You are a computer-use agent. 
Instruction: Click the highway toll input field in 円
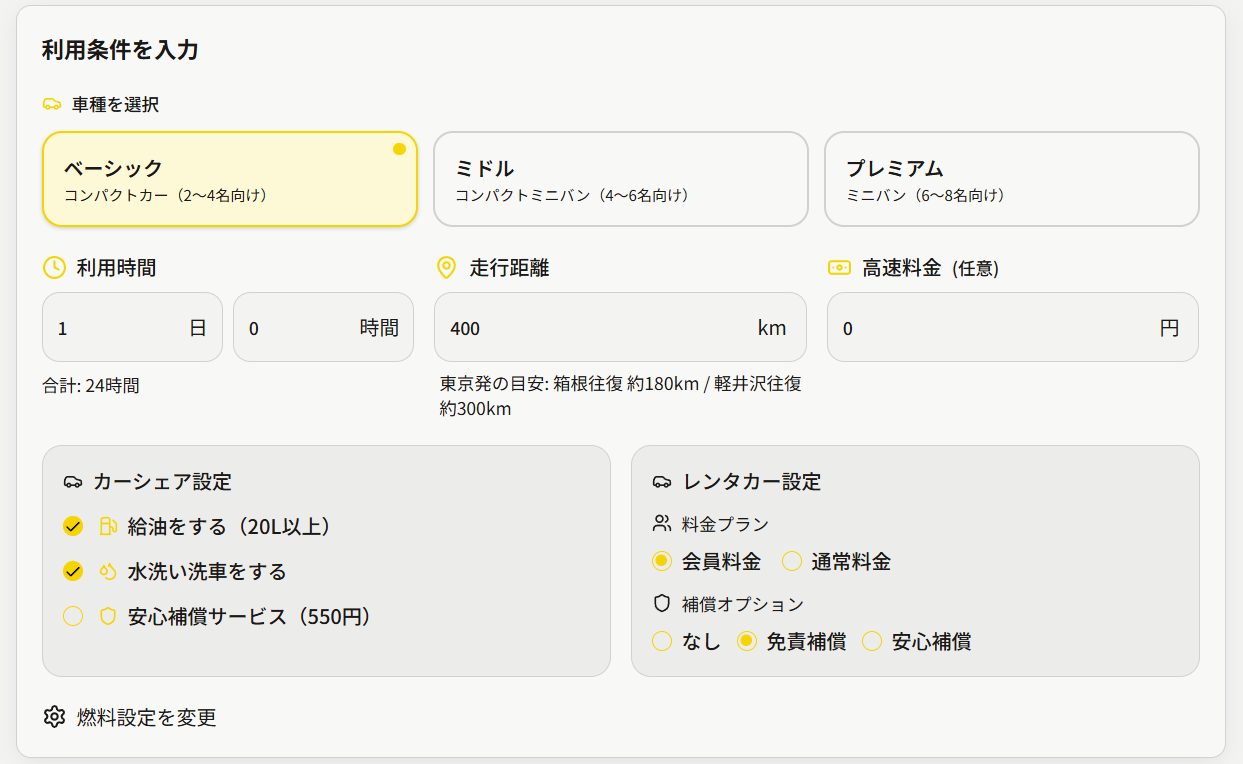(x=1012, y=327)
